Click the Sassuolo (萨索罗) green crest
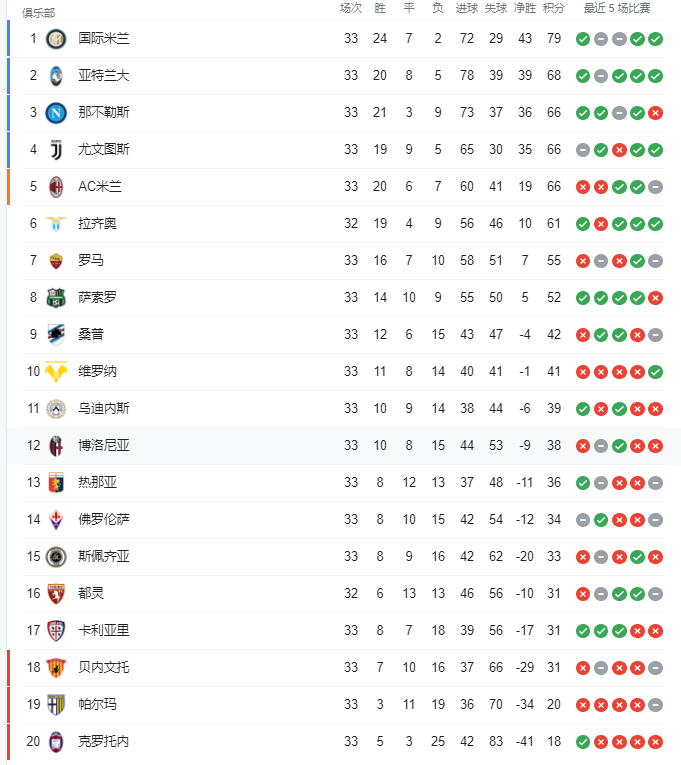681x765 pixels. coord(56,298)
